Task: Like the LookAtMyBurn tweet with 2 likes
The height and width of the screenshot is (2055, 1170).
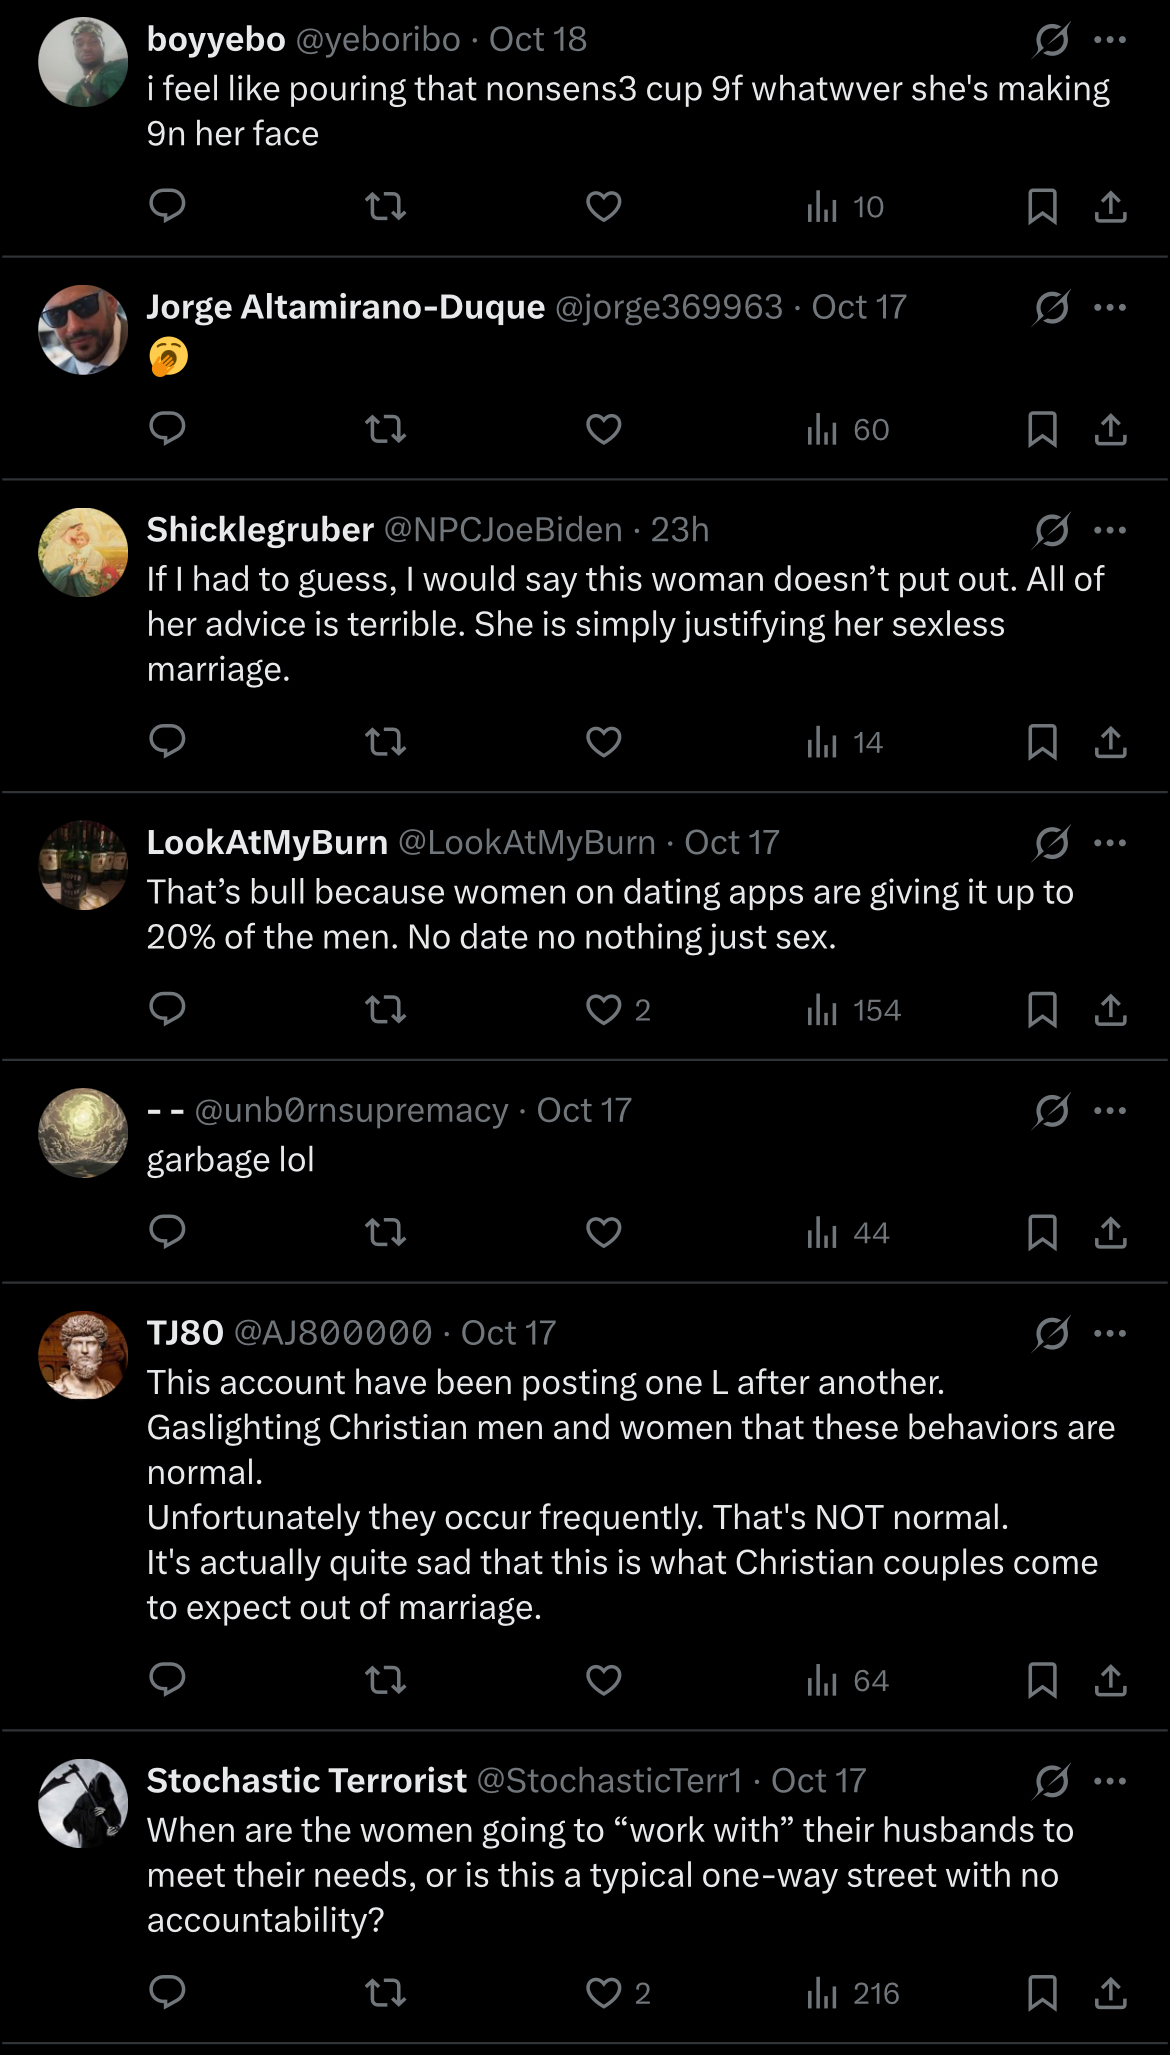Action: click(x=603, y=1010)
